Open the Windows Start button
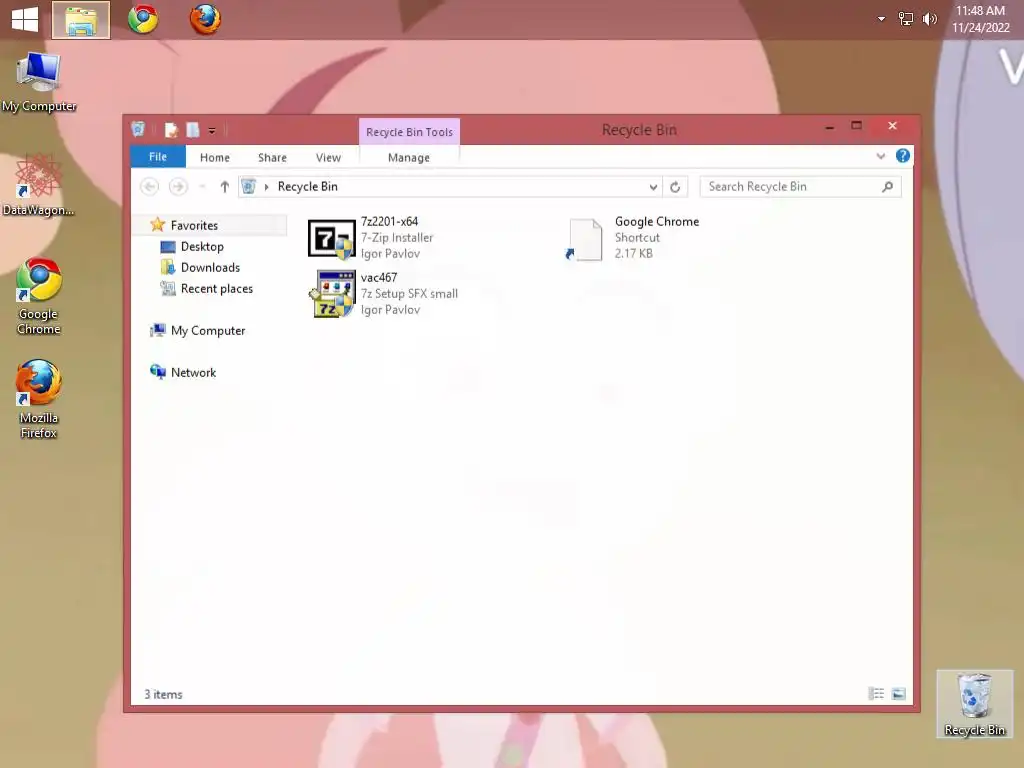This screenshot has height=768, width=1024. pyautogui.click(x=25, y=19)
